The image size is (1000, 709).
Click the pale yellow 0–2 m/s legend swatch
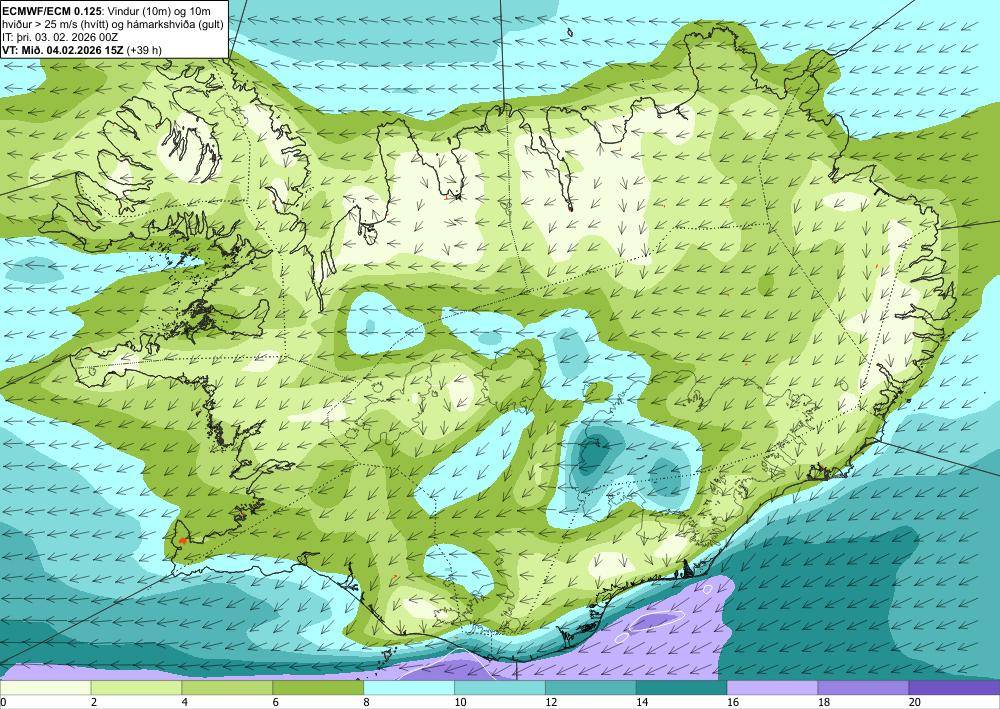(45, 688)
